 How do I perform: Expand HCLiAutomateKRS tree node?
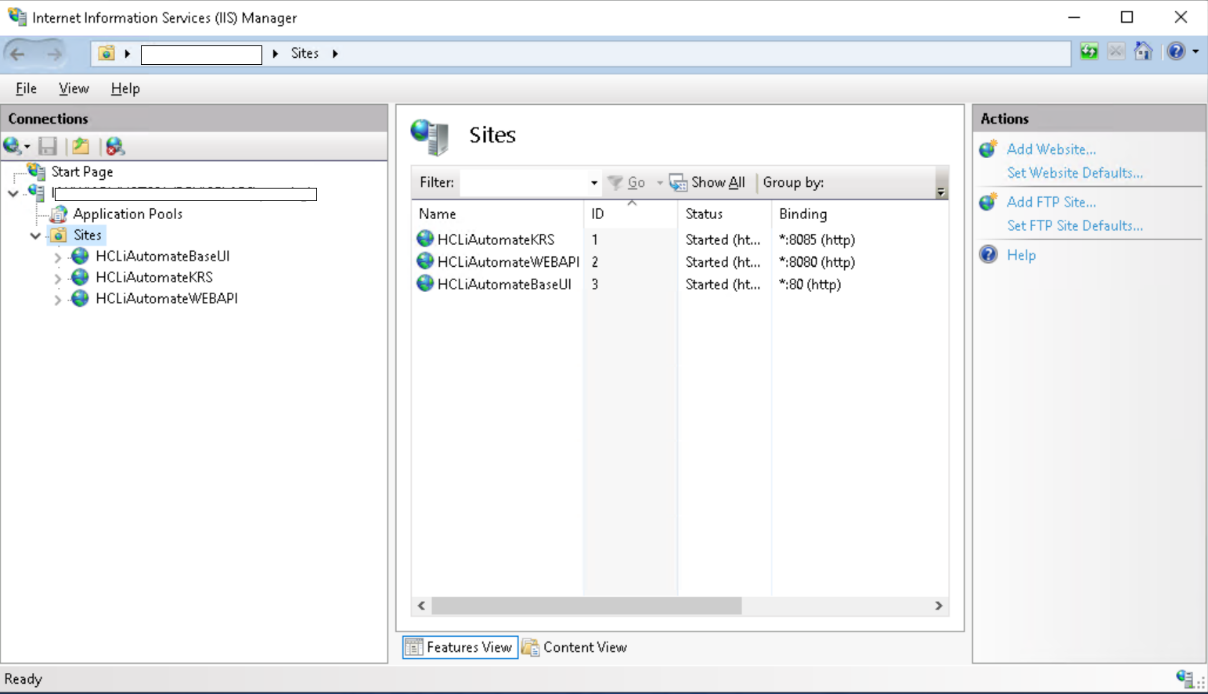pos(58,278)
